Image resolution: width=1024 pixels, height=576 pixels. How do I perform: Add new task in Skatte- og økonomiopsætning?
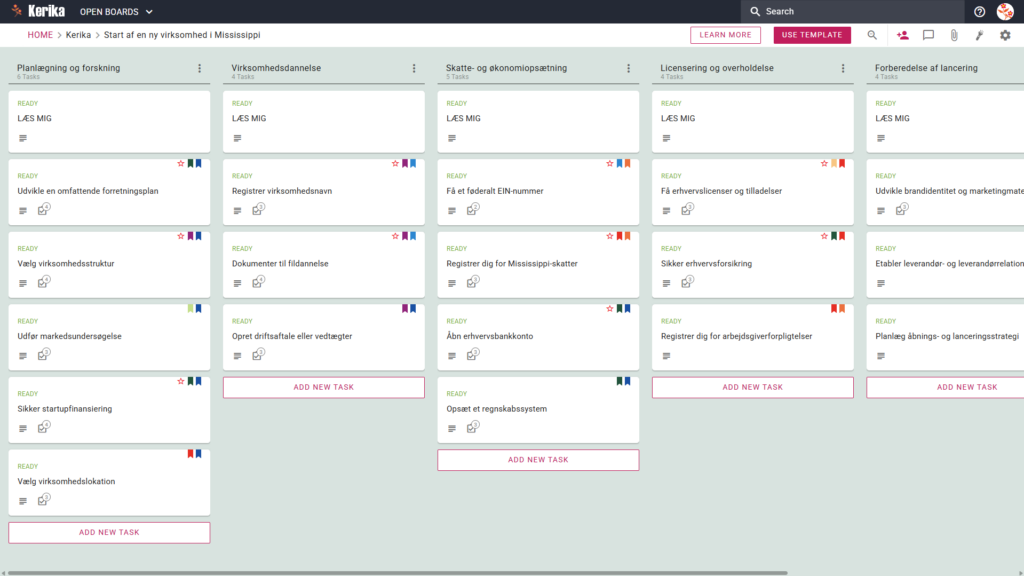pyautogui.click(x=538, y=460)
